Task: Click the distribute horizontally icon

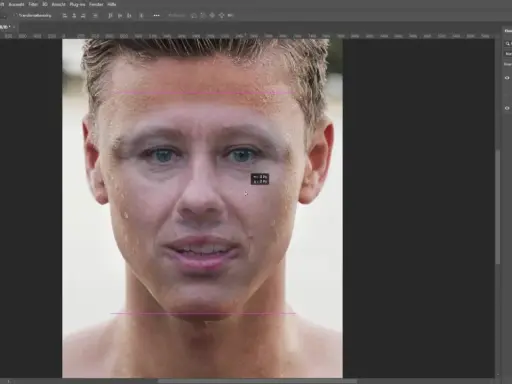Action: coord(95,16)
